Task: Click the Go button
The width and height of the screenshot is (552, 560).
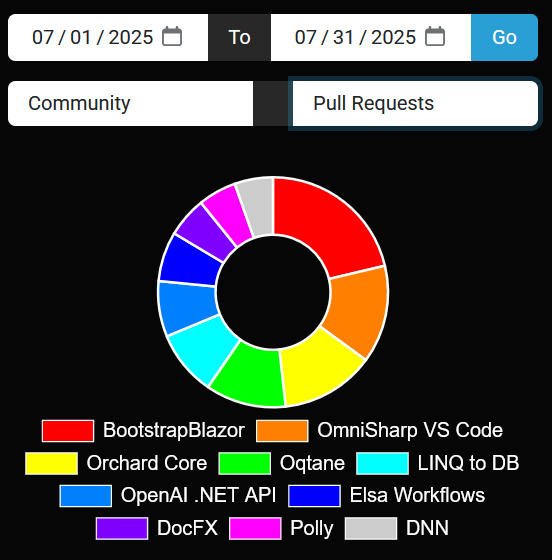Action: pyautogui.click(x=504, y=37)
